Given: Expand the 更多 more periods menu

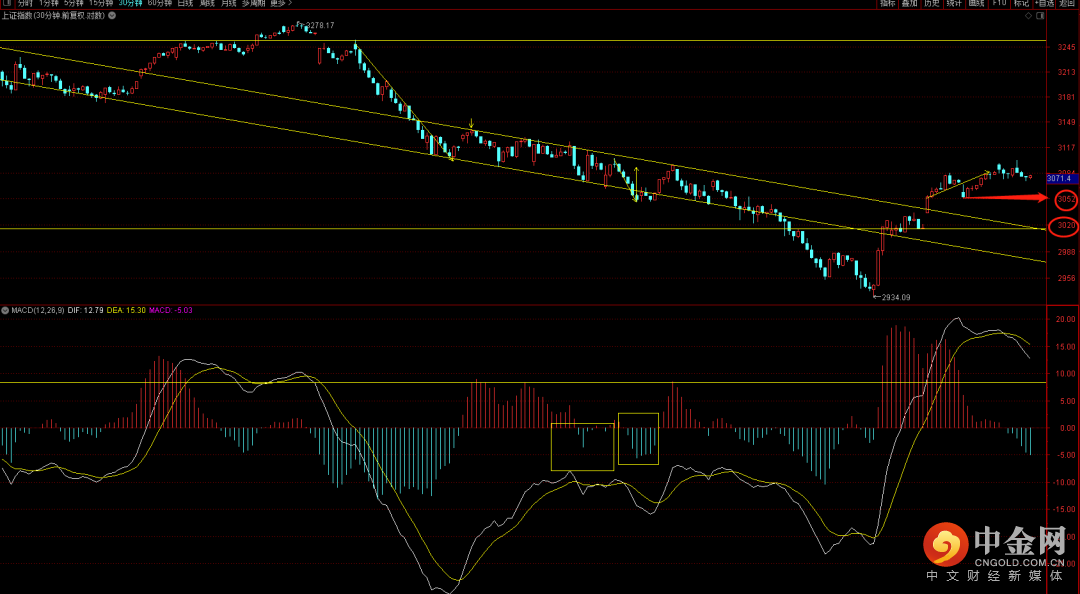Looking at the screenshot, I should click(281, 4).
